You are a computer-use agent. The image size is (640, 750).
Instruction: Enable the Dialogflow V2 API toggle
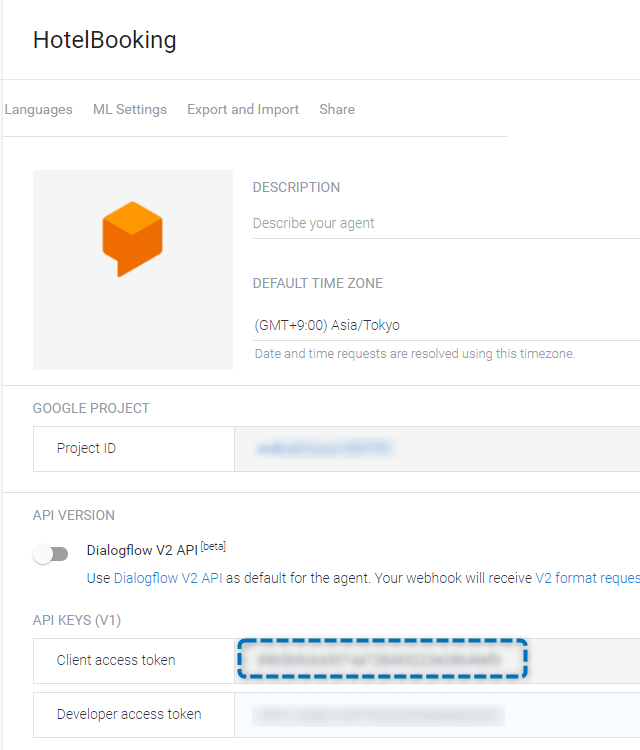coord(51,554)
